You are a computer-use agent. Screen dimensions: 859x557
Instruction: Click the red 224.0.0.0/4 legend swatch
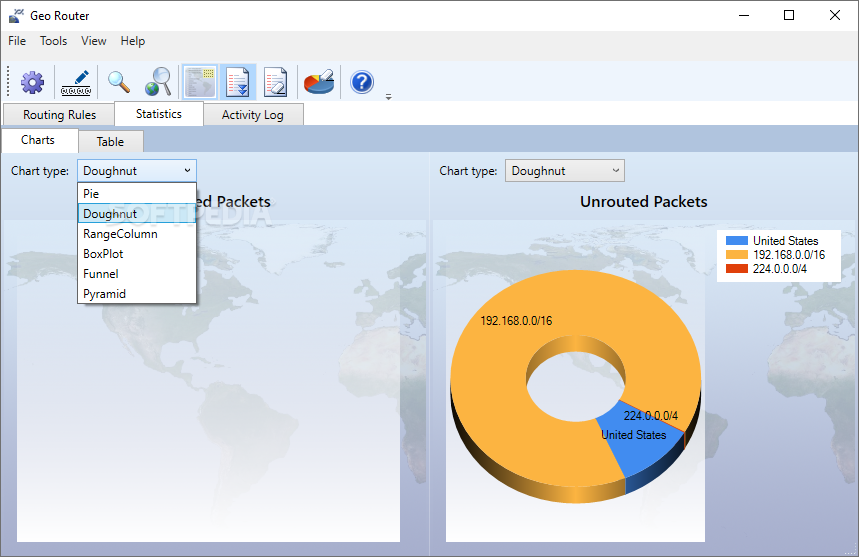(x=736, y=269)
